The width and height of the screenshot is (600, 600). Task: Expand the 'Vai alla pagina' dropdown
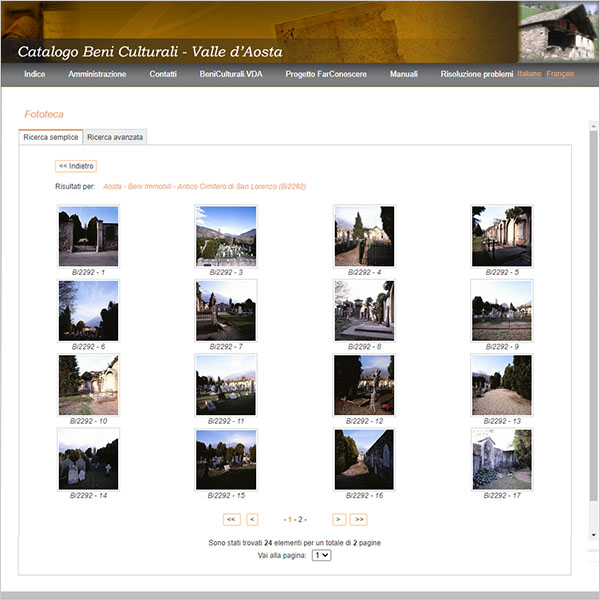321,555
